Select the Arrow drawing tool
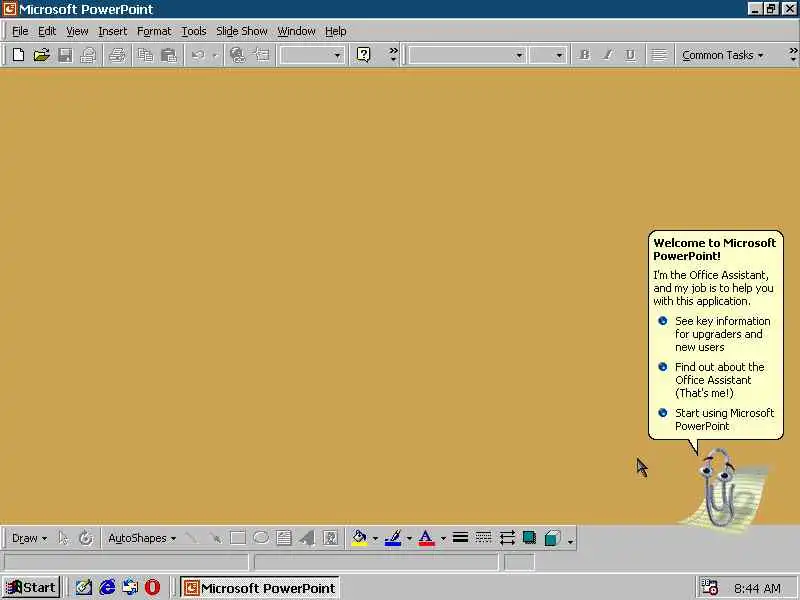Screen dimensions: 800x600 click(x=215, y=538)
